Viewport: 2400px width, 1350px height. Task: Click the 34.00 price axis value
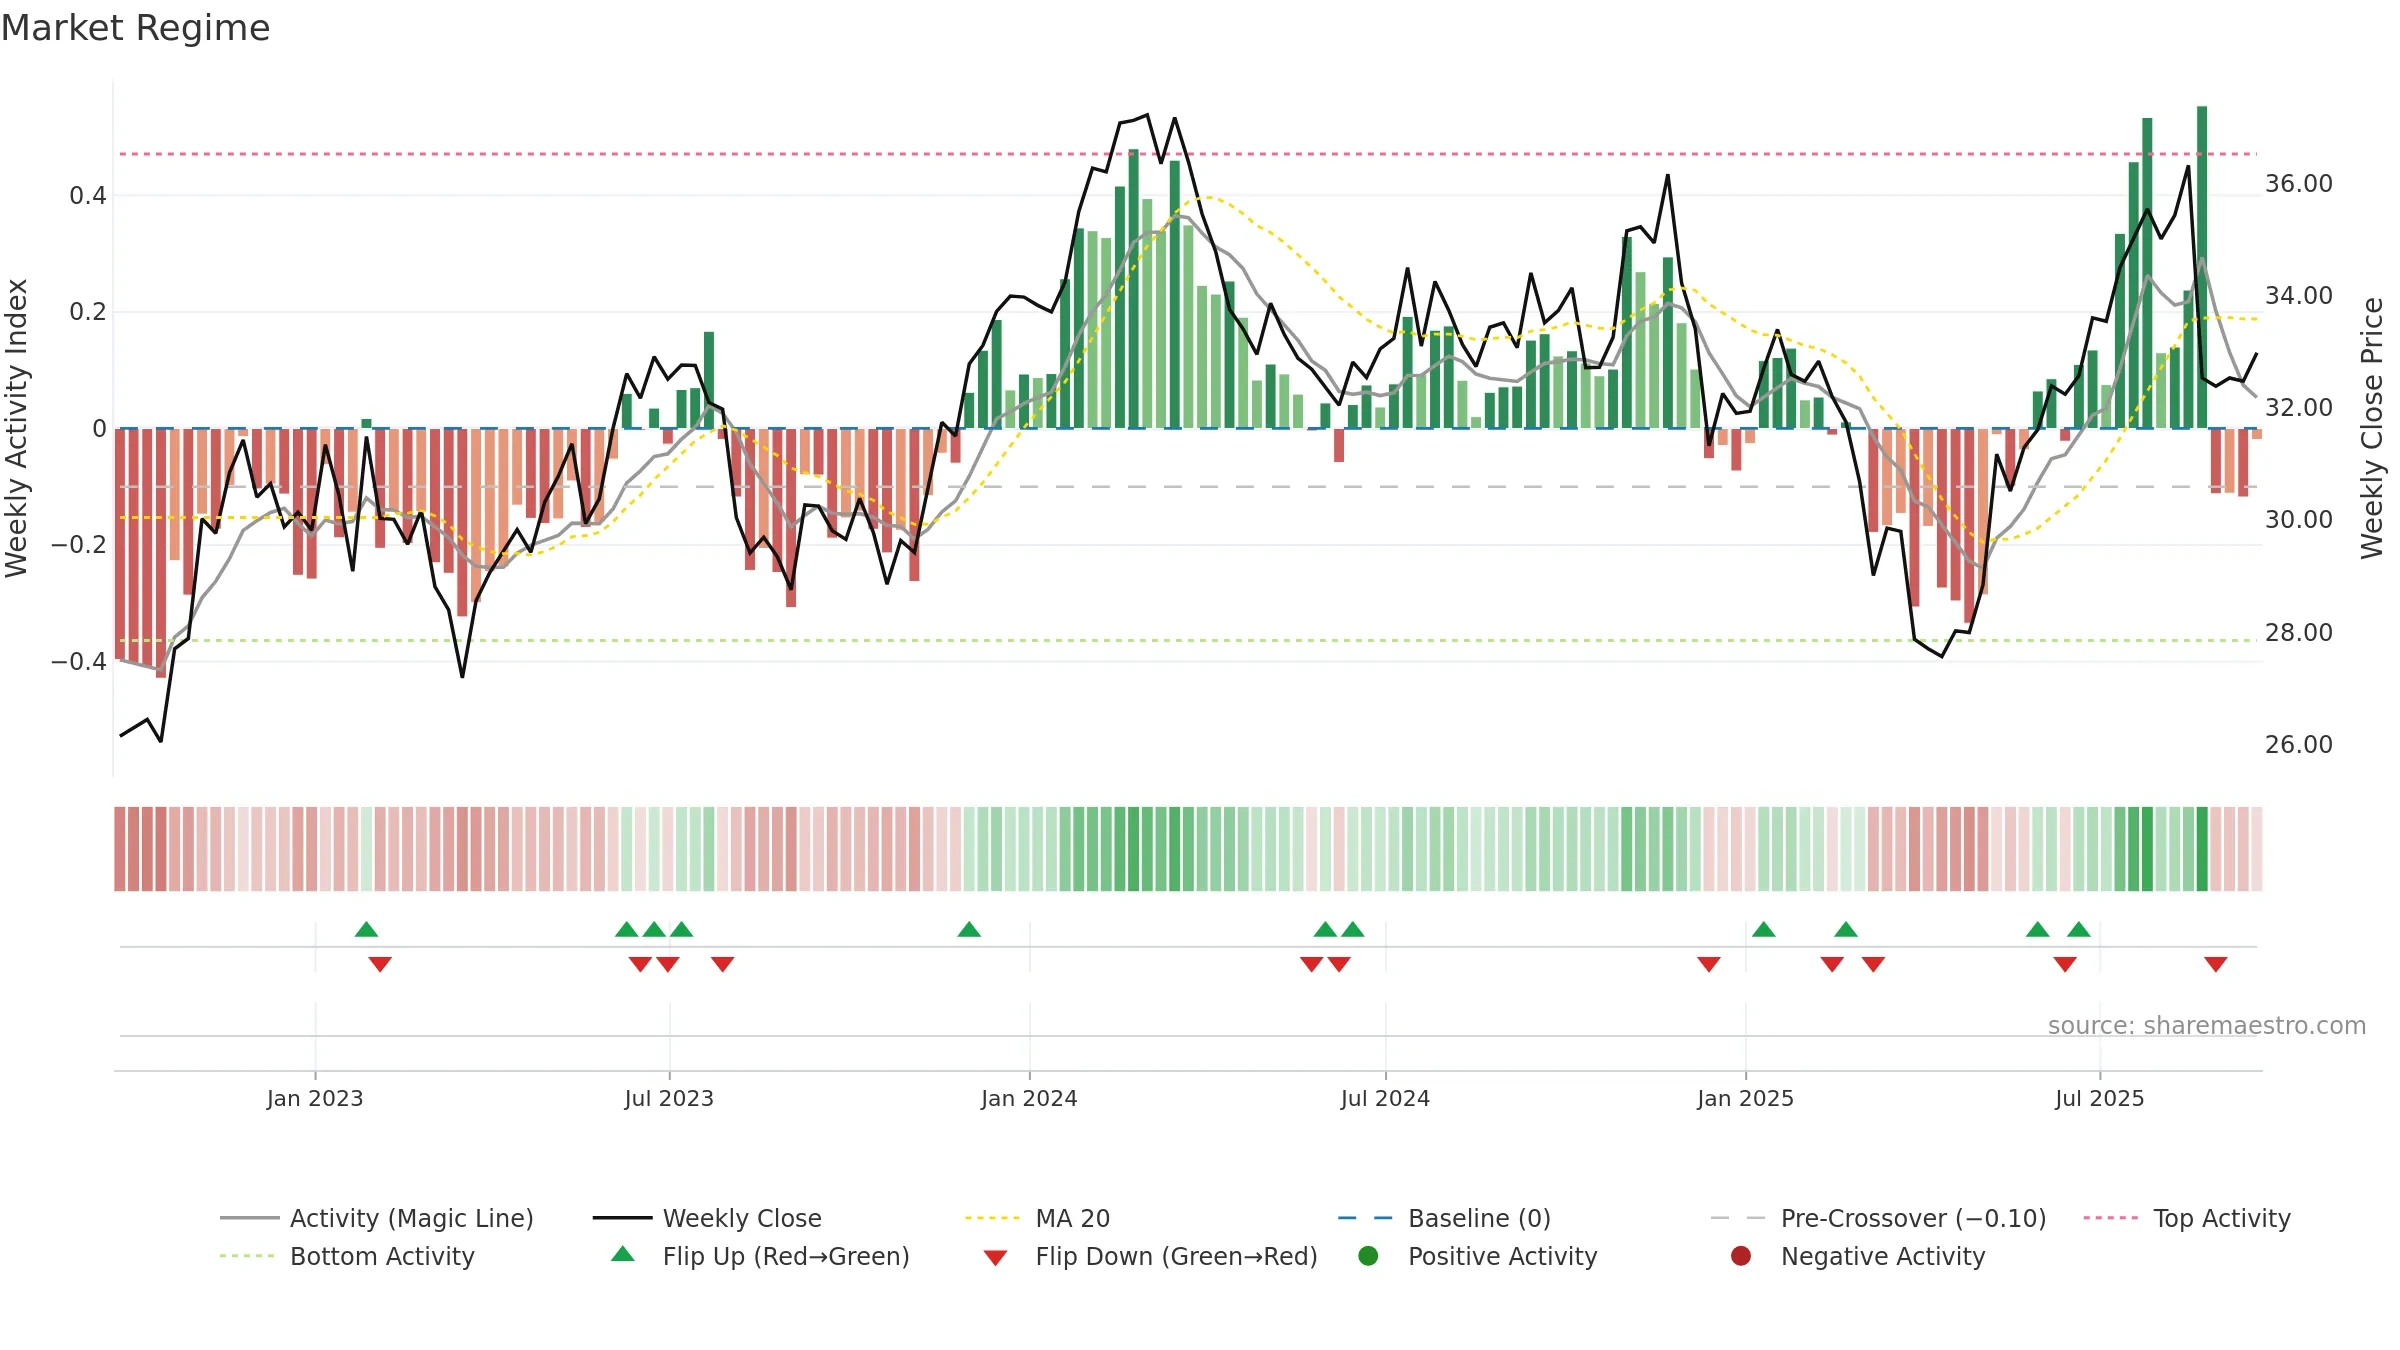2299,296
